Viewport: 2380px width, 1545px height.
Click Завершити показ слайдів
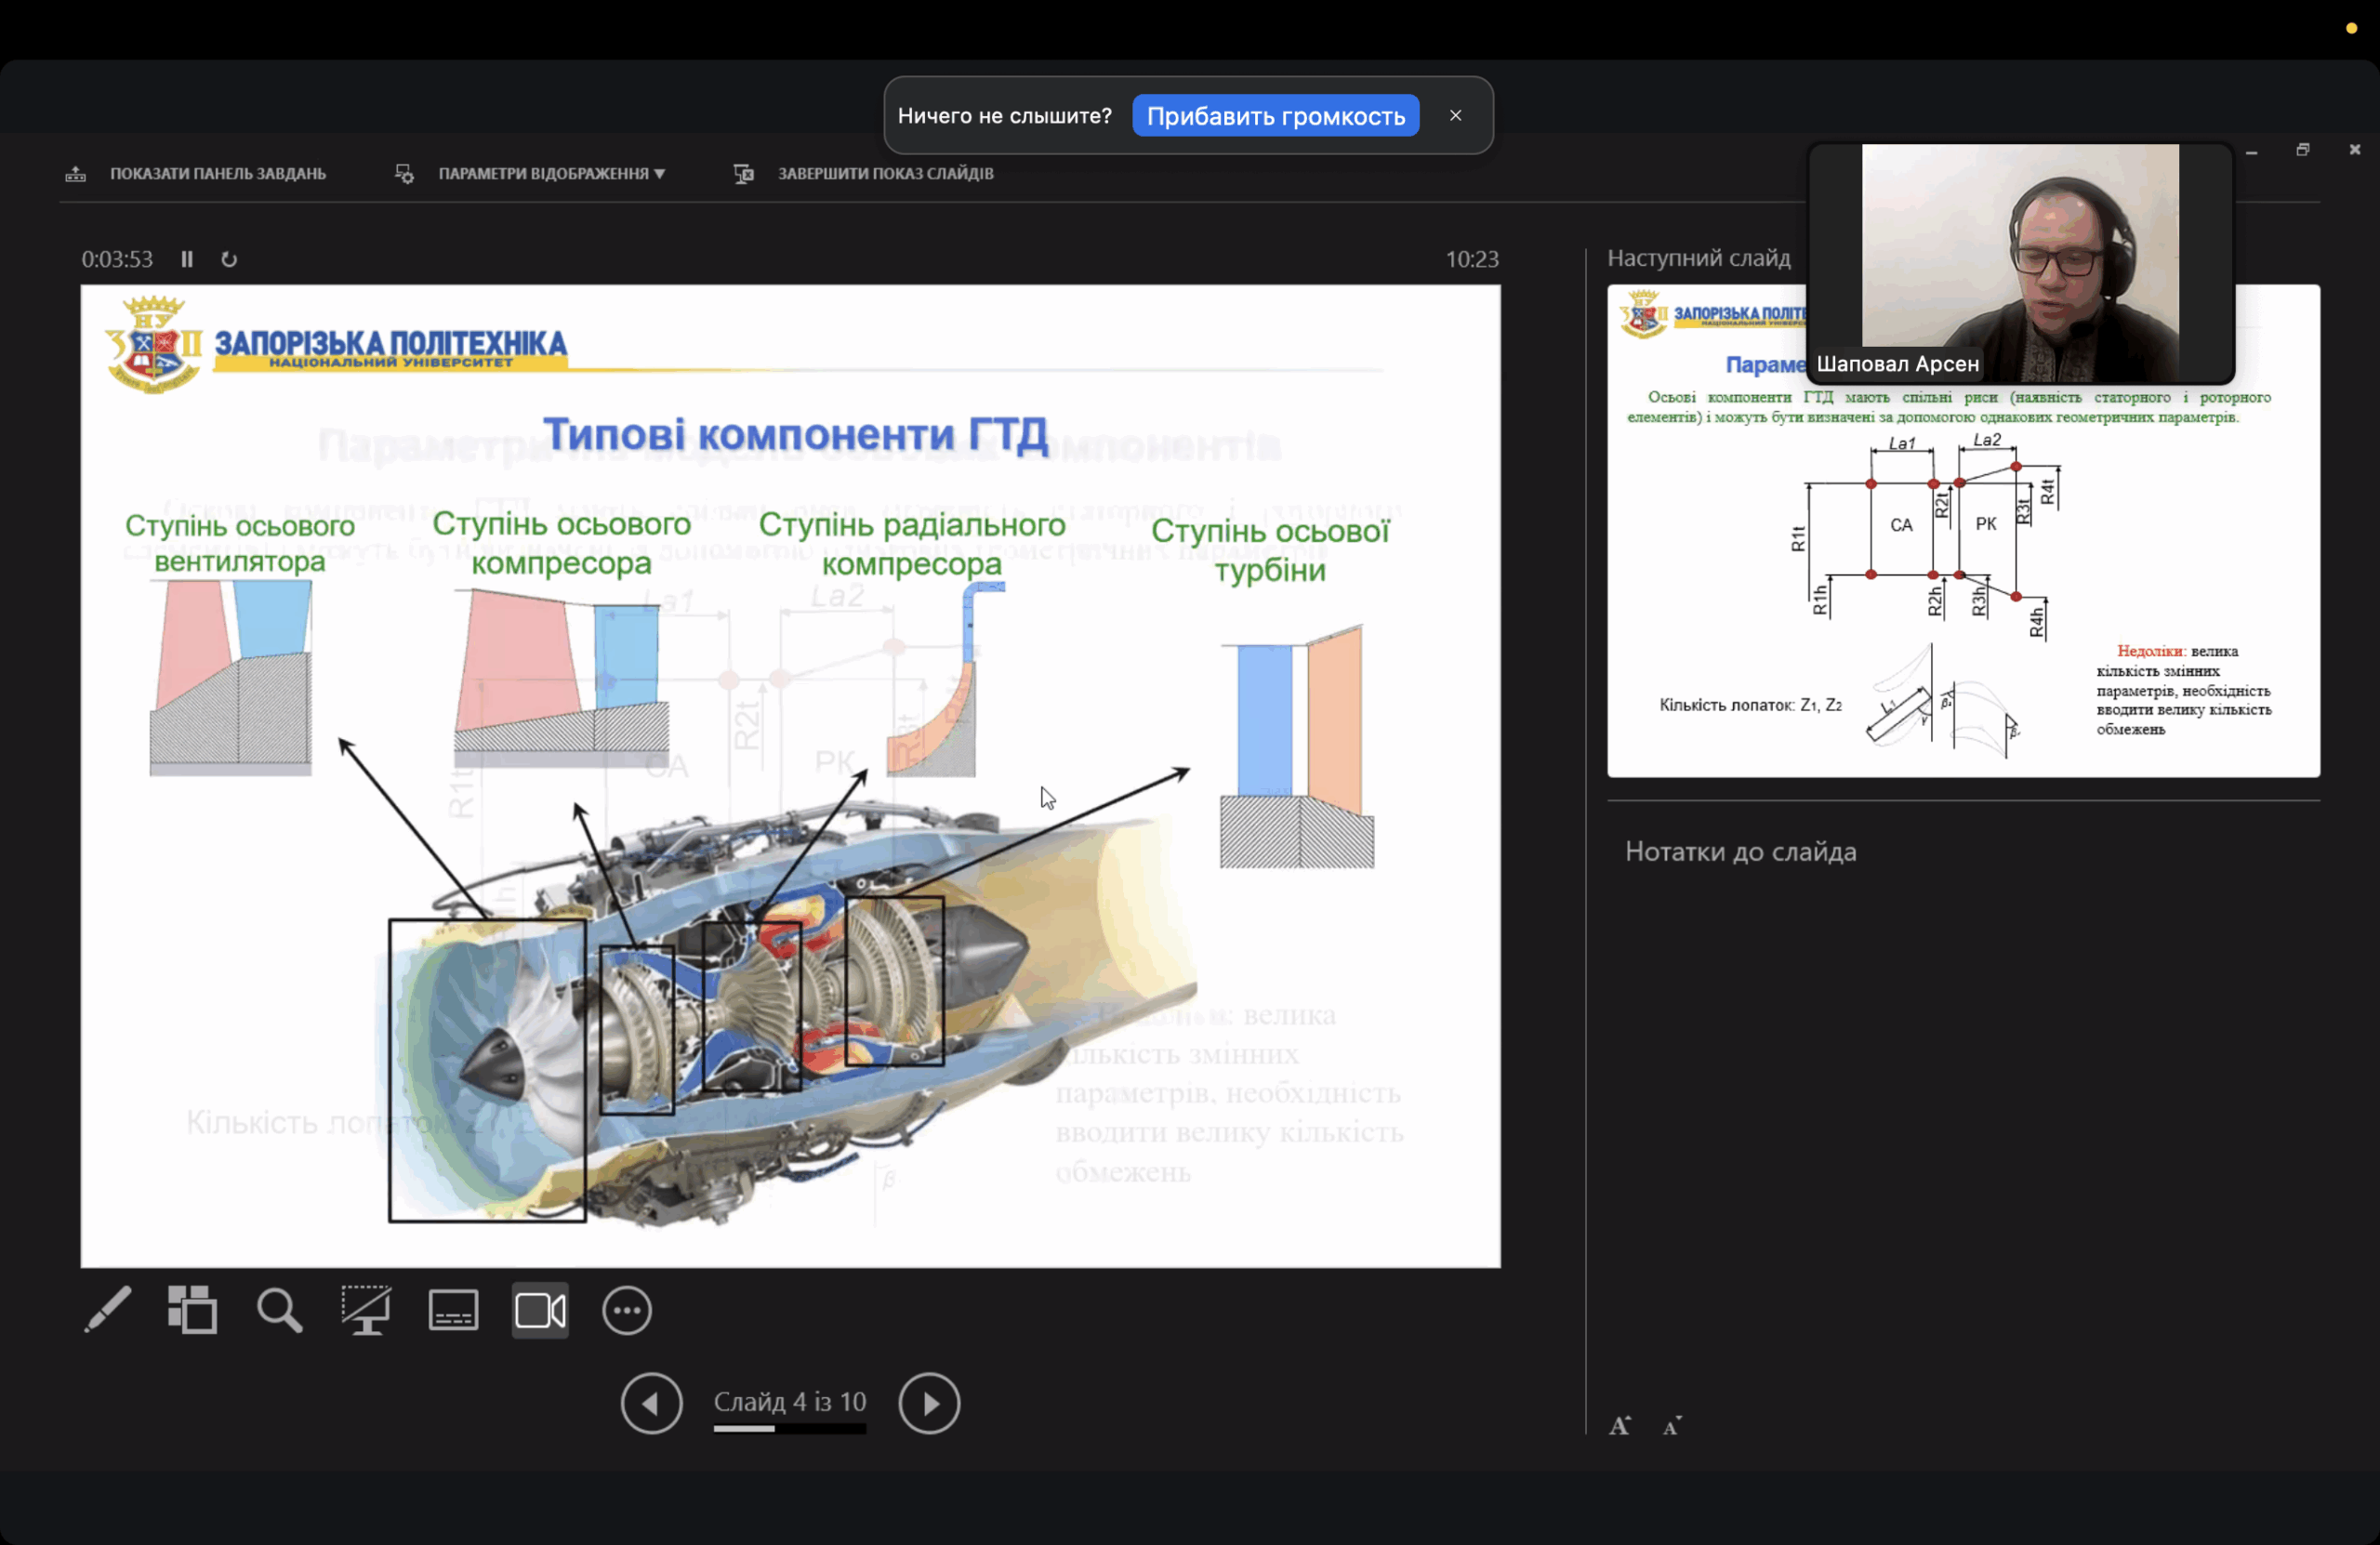(885, 174)
